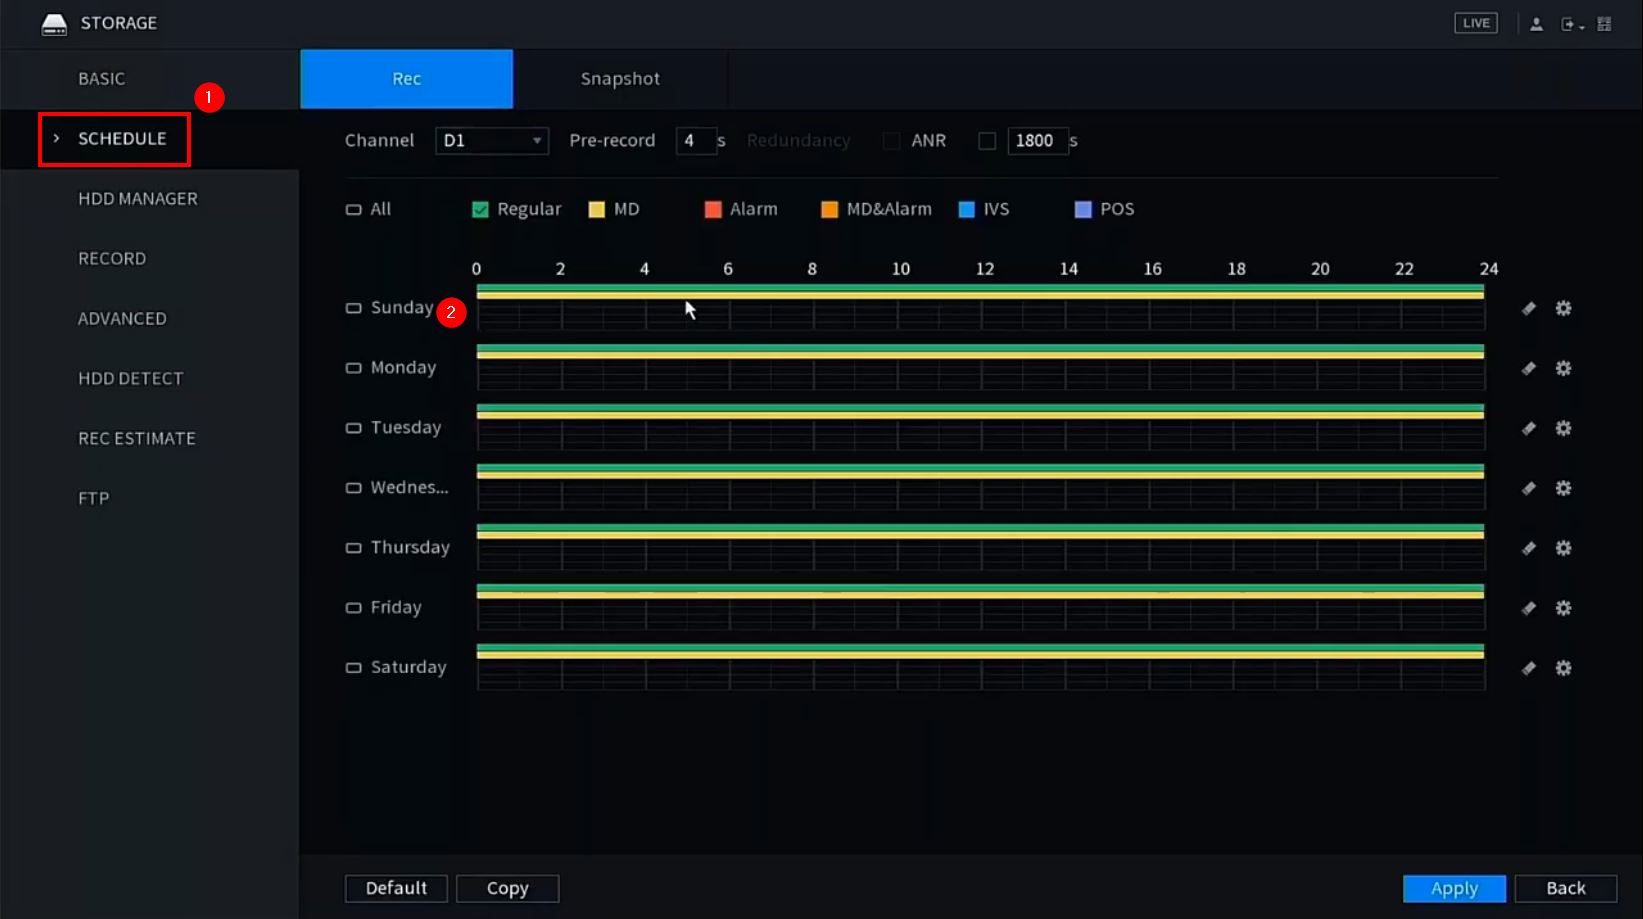
Task: Click the LIVE view icon
Action: pos(1475,23)
